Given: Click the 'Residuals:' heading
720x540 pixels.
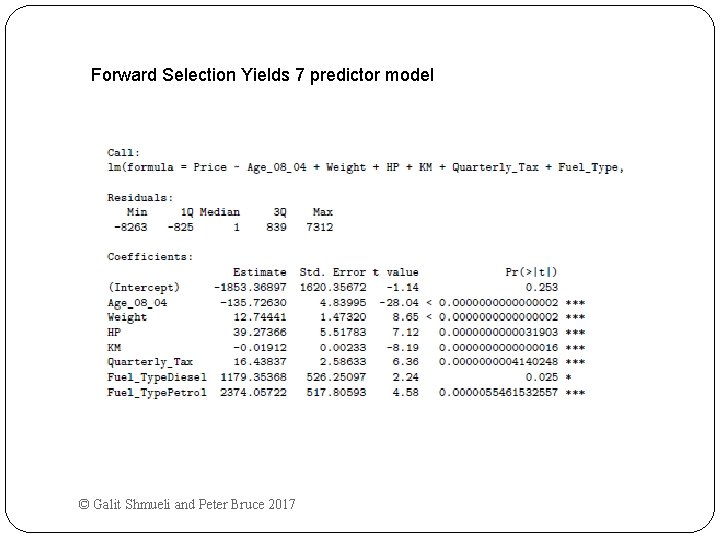Looking at the screenshot, I should [140, 197].
